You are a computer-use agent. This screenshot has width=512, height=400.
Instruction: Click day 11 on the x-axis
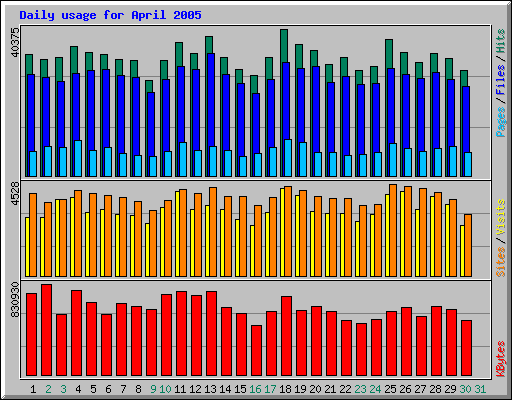(x=180, y=389)
